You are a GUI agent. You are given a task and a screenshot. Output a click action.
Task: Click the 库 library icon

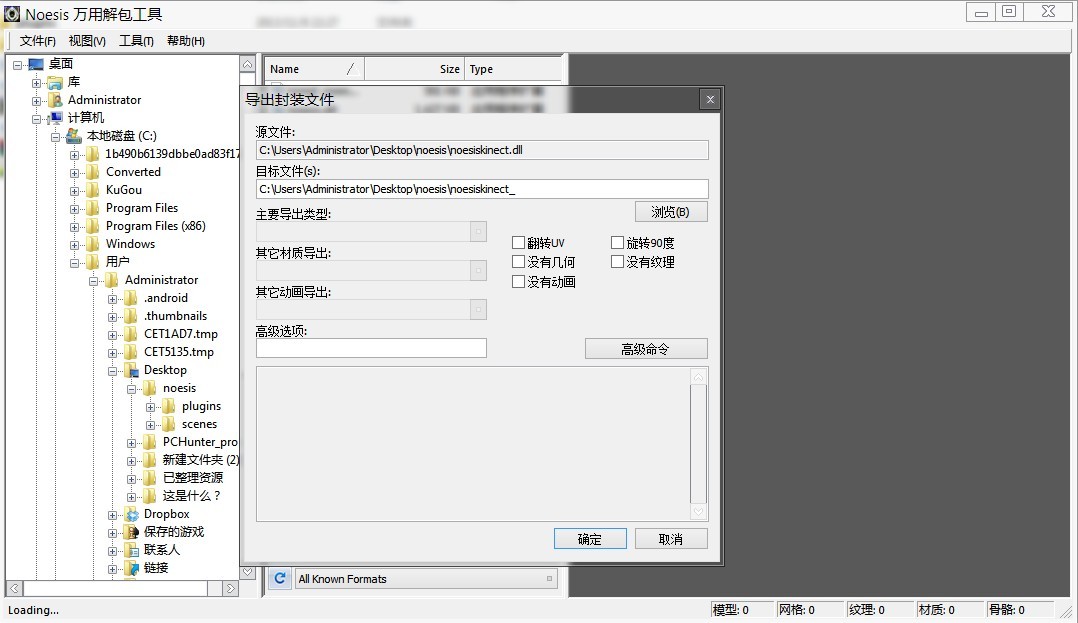[55, 83]
